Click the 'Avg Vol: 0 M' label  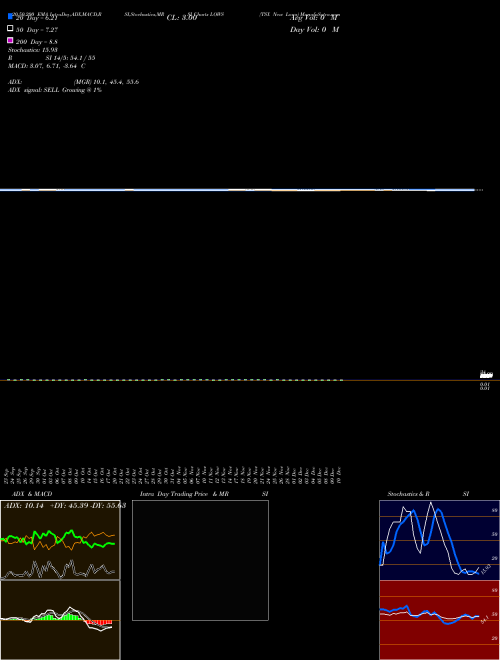314,18
